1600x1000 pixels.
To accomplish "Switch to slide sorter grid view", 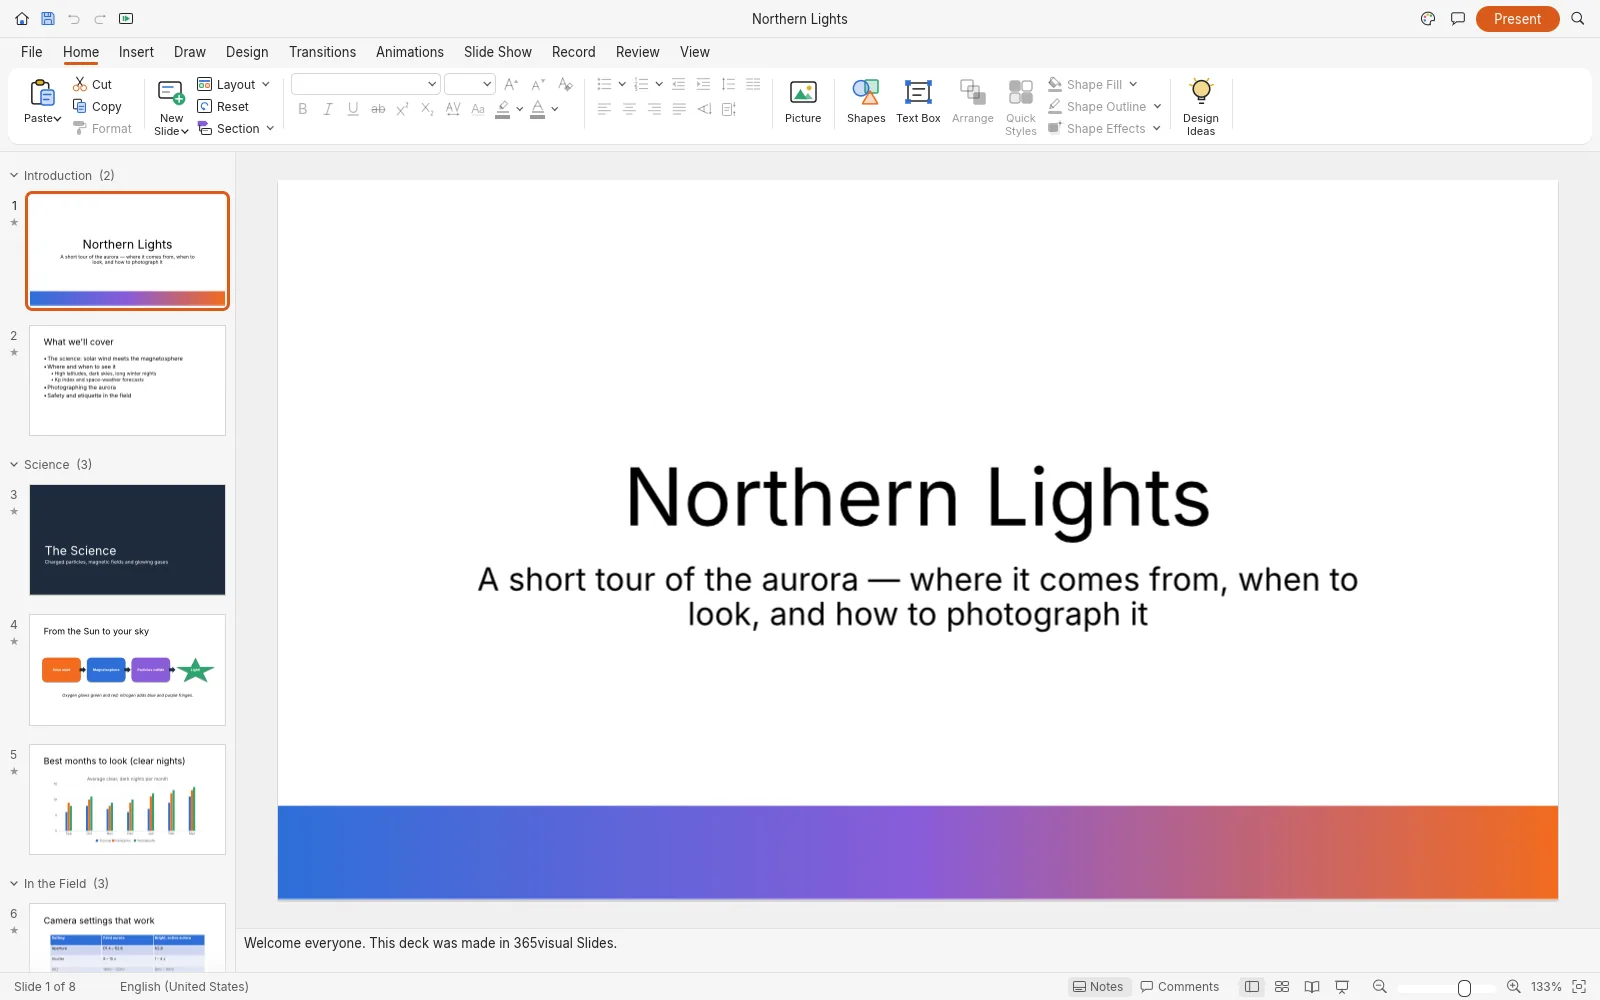I will coord(1282,987).
